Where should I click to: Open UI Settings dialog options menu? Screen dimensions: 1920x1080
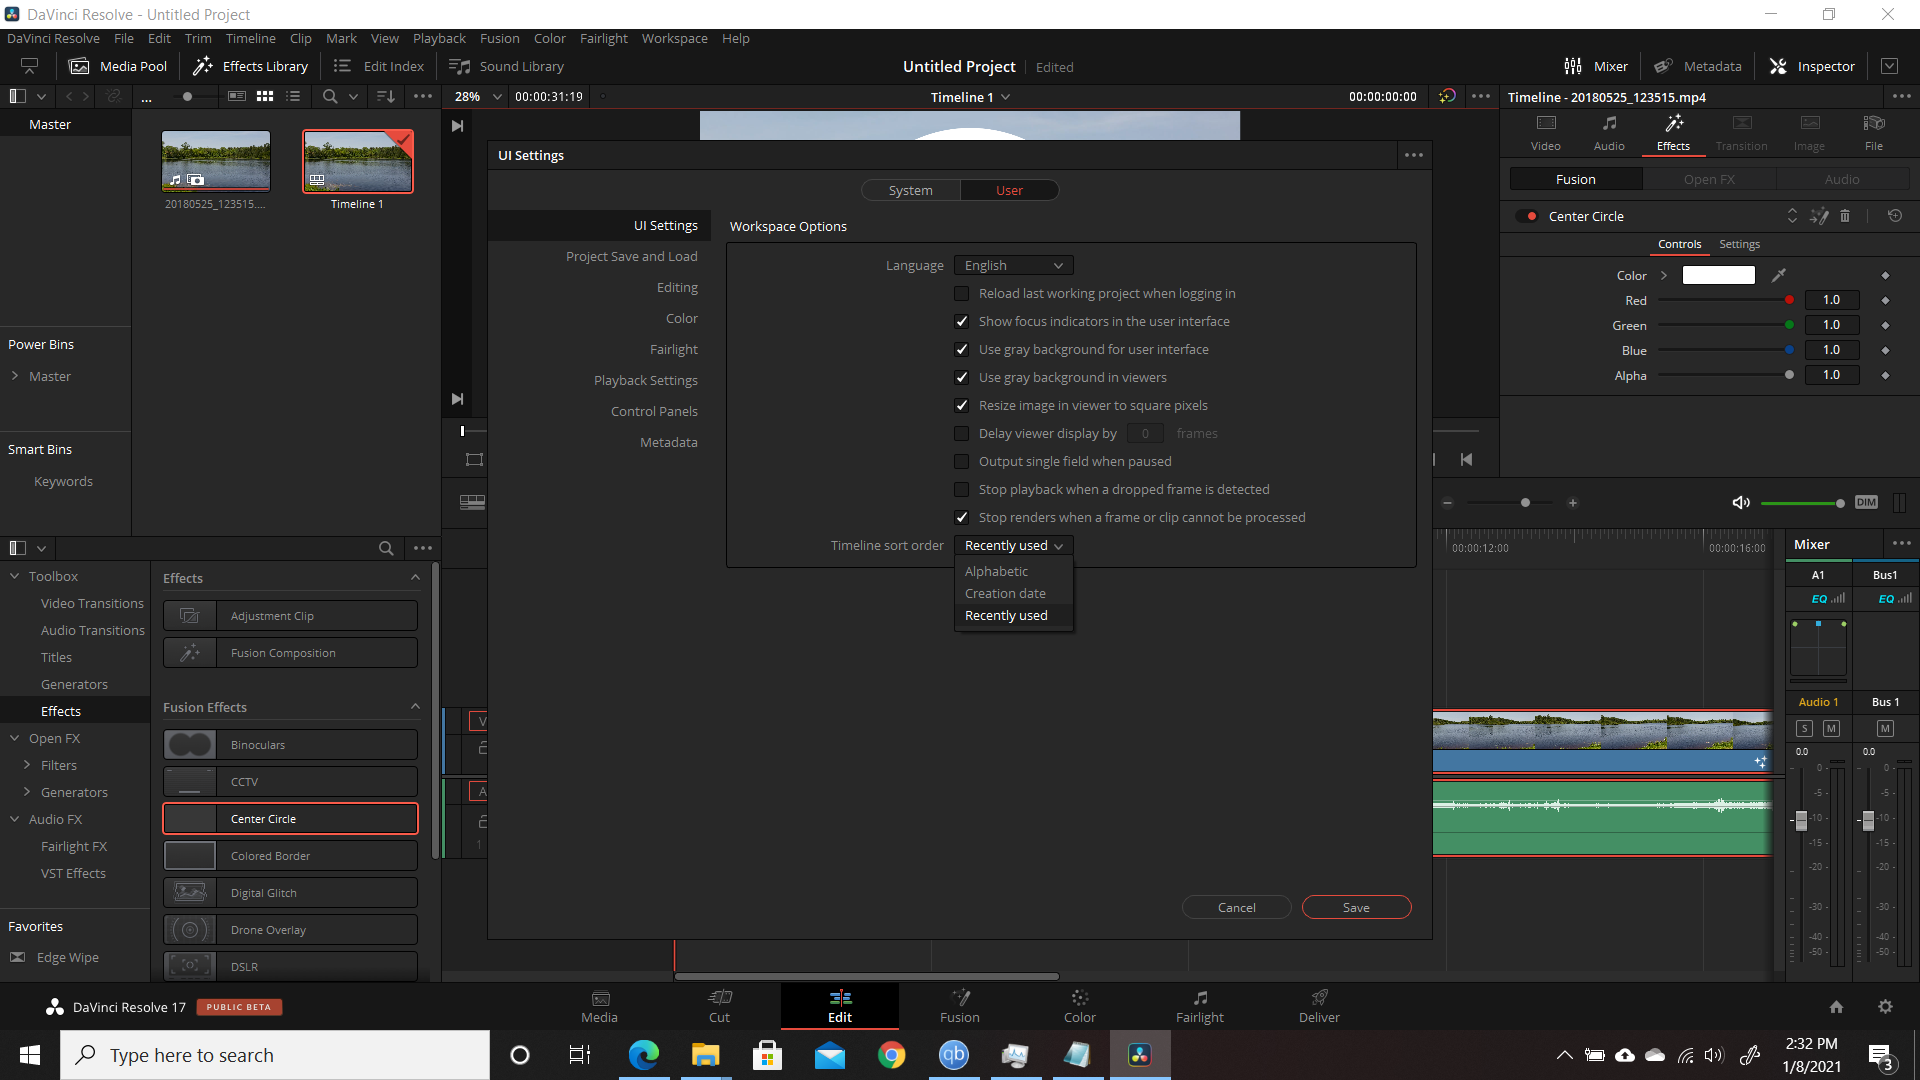1413,155
